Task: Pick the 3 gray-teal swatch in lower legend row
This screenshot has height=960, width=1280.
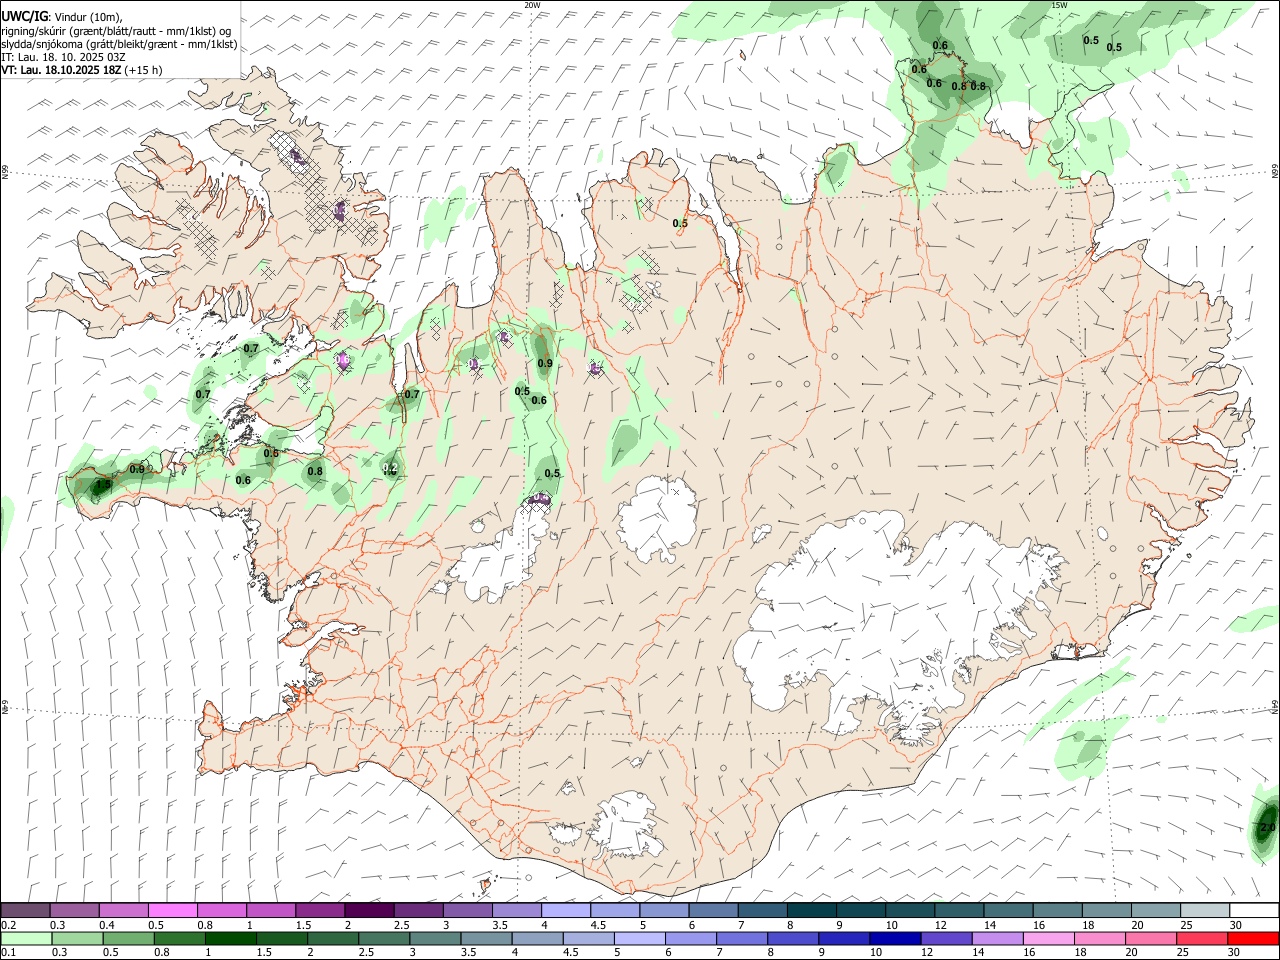Action: point(435,938)
